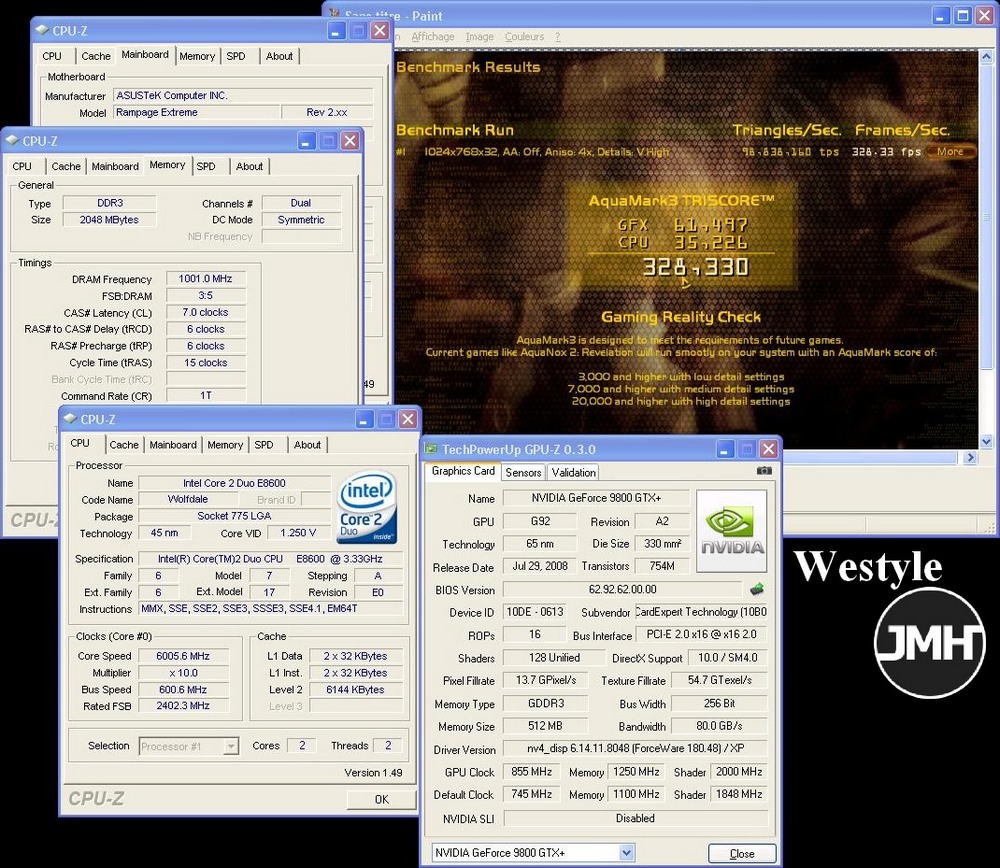This screenshot has height=868, width=1000.
Task: Switch to Validation tab in GPU-Z
Action: [x=573, y=472]
